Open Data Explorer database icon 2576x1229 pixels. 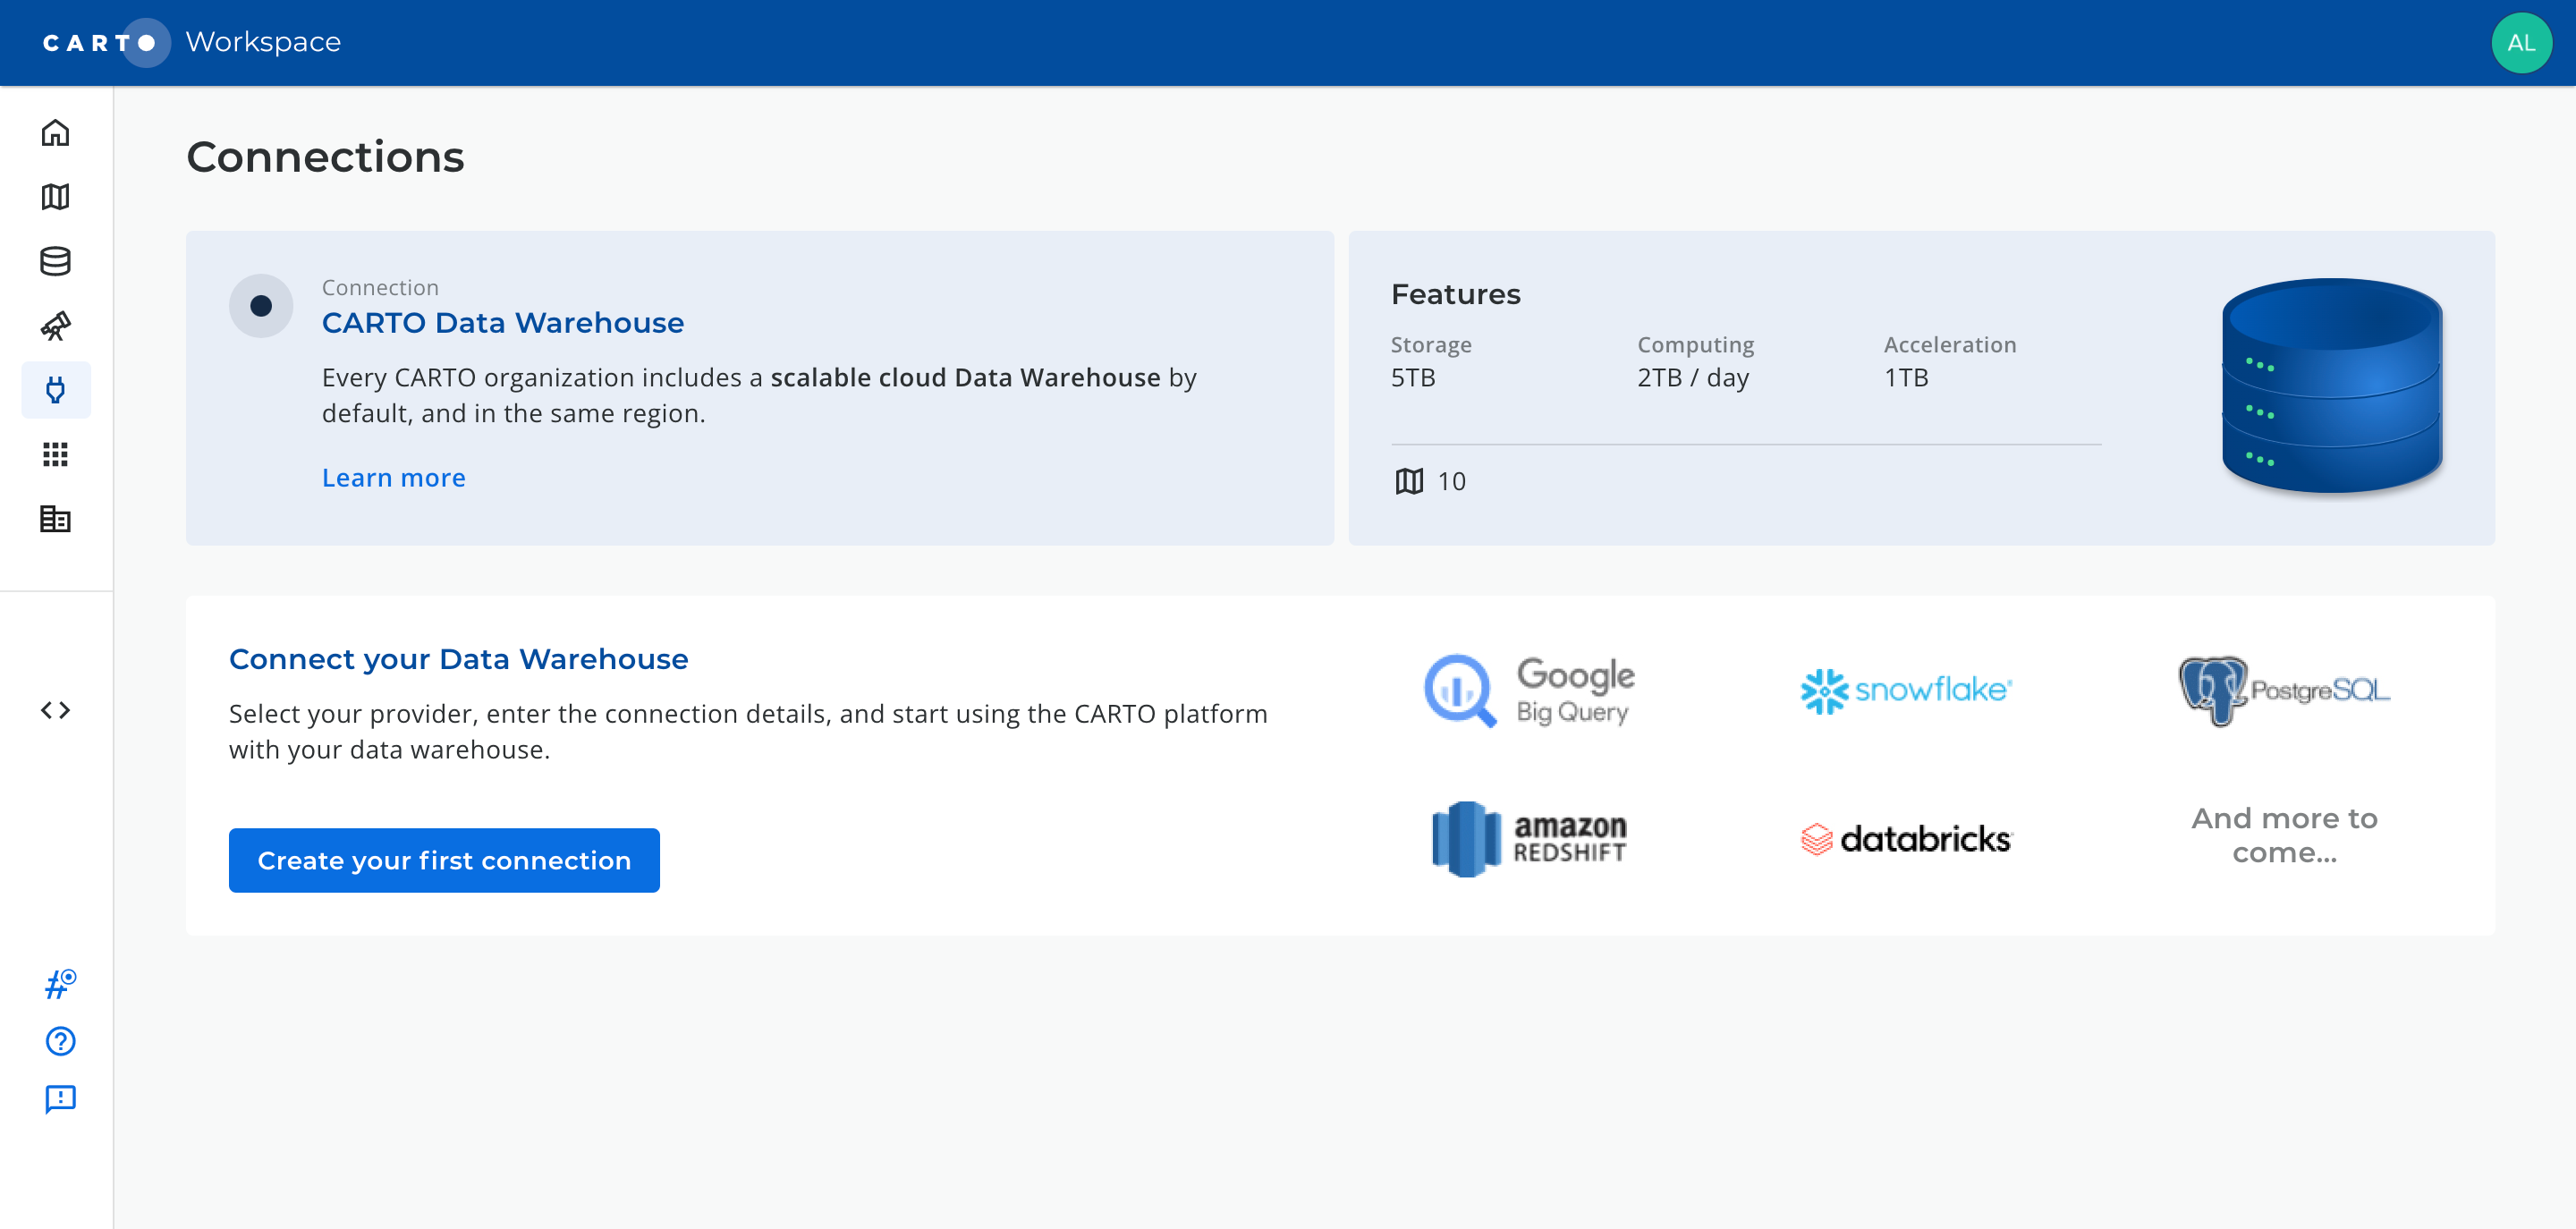tap(56, 261)
